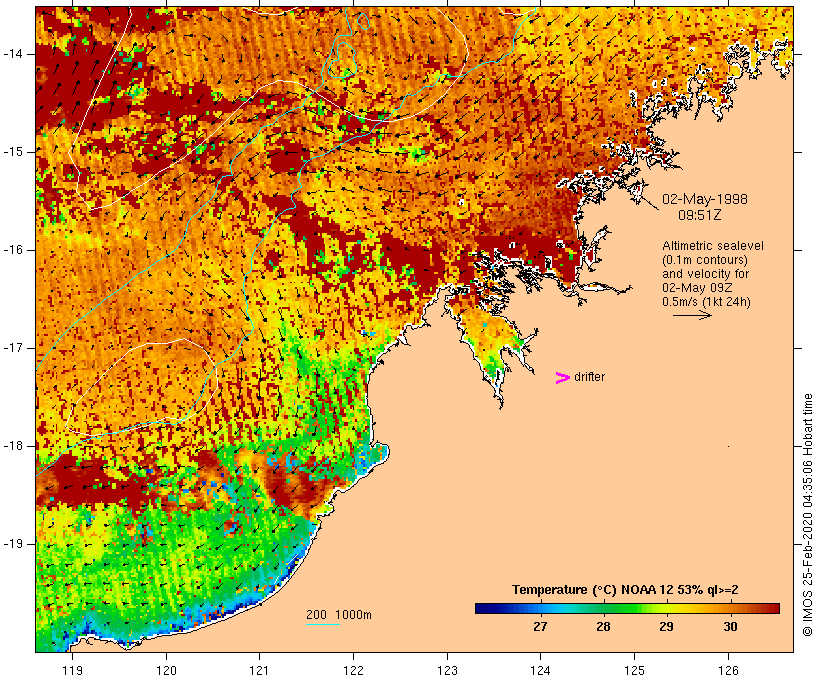Click the cyan 200m contour legend line
This screenshot has width=820, height=680.
pyautogui.click(x=323, y=624)
